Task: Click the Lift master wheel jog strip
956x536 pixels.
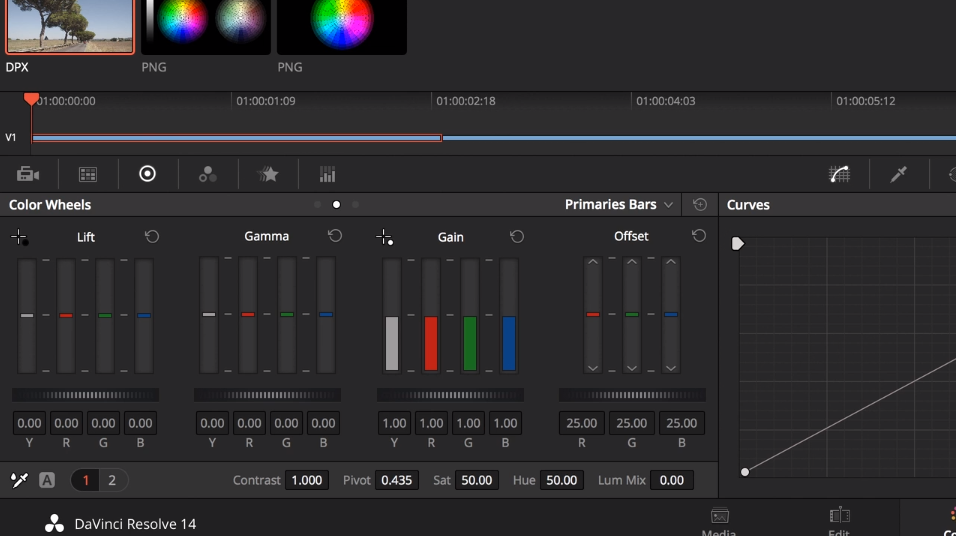Action: (85, 395)
